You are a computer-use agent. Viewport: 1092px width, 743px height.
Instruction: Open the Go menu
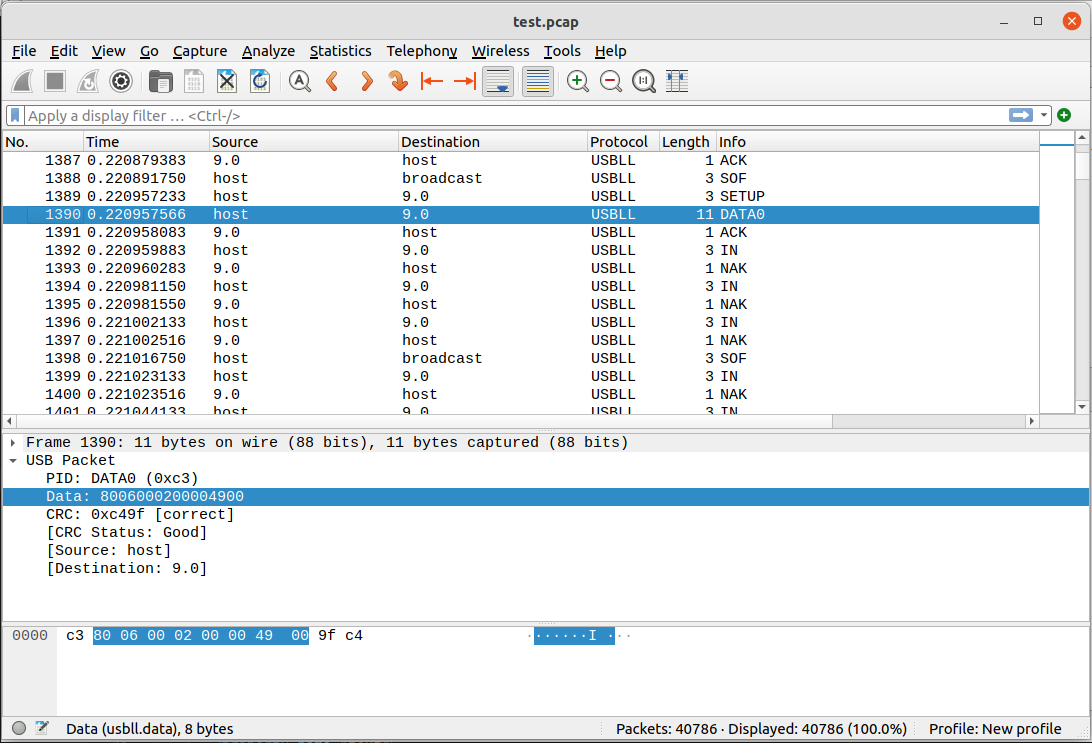149,51
